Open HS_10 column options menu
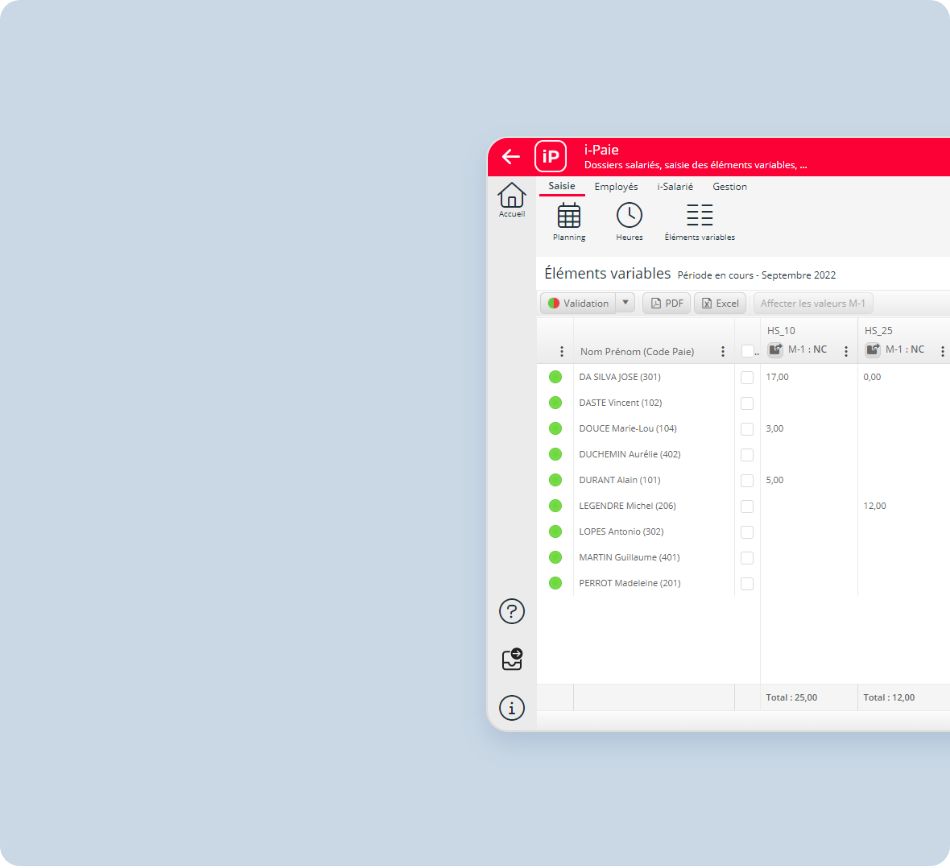Screen dimensions: 950x868 846,351
